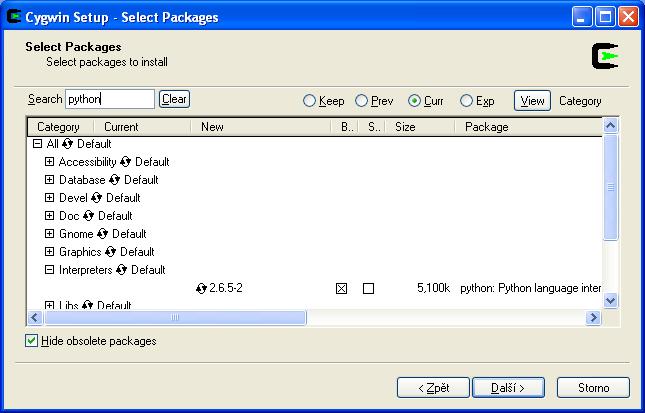Click the Package column header
The image size is (645, 413).
point(487,127)
